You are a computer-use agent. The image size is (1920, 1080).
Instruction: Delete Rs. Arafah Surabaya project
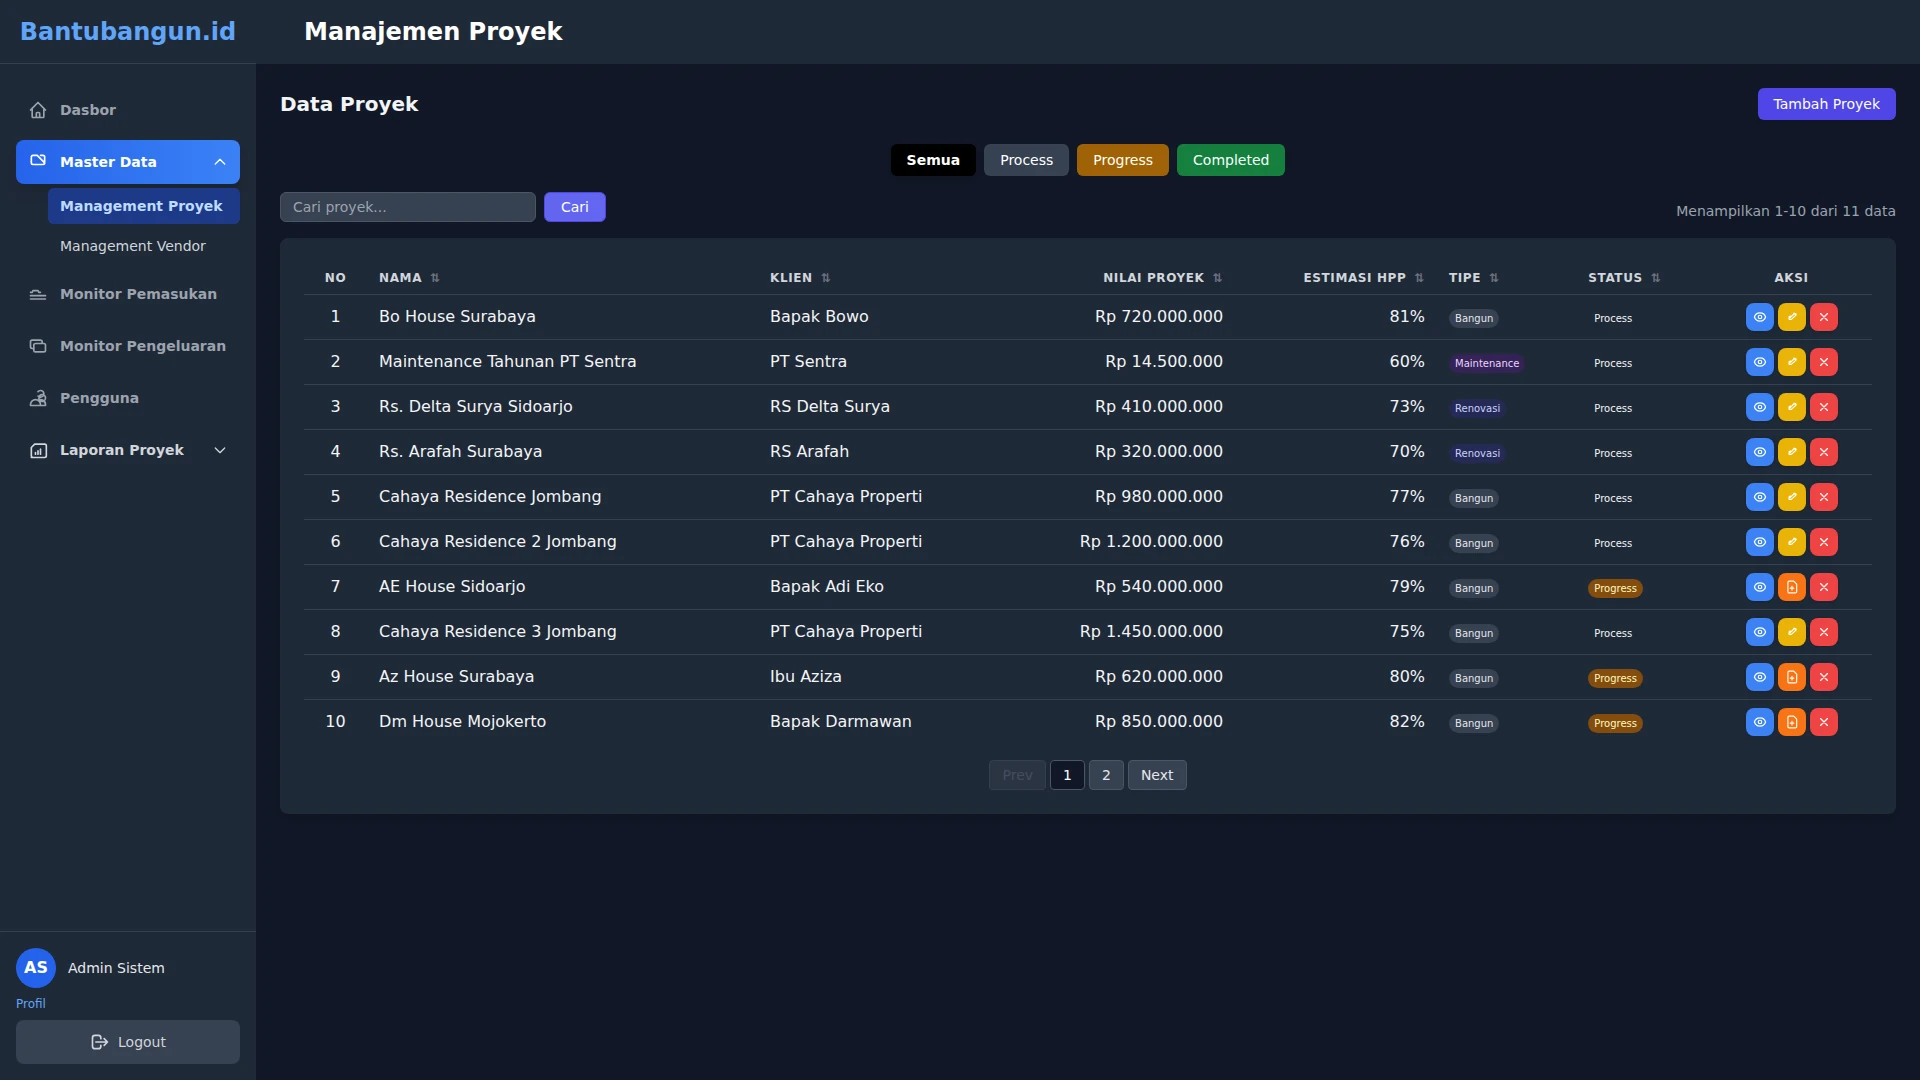(1823, 452)
